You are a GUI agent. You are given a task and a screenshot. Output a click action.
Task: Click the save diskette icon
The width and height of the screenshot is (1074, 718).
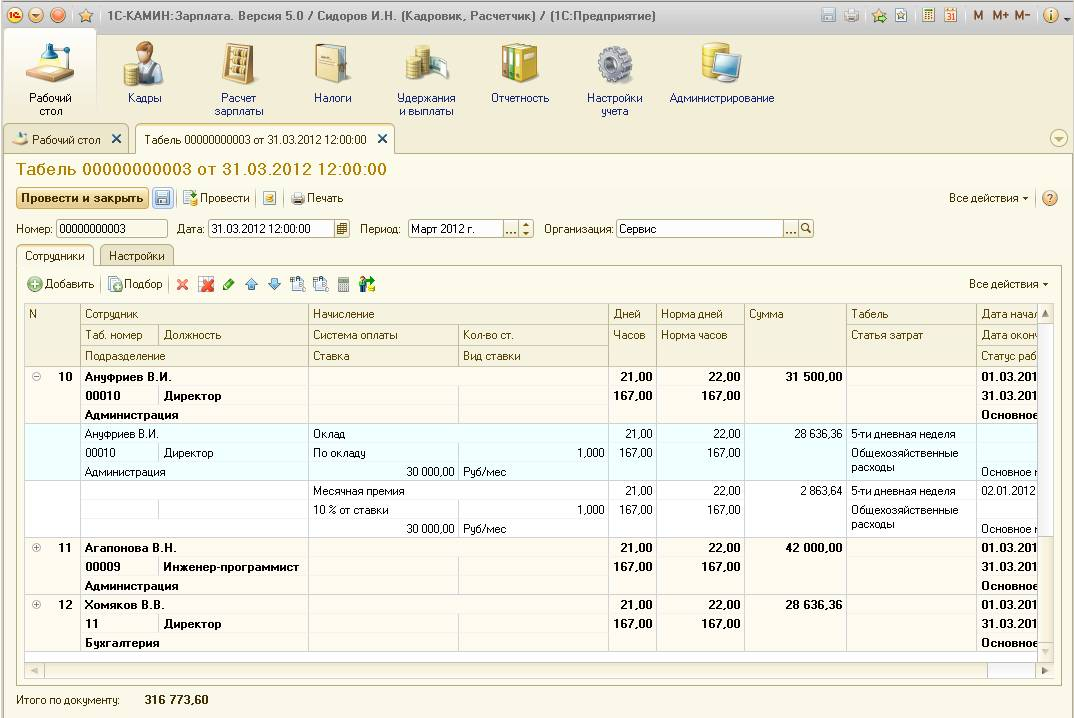[x=163, y=198]
